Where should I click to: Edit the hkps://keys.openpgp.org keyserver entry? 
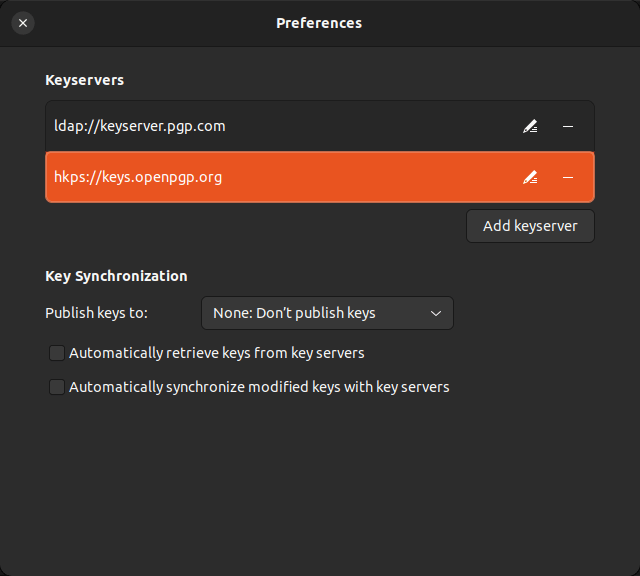(530, 177)
